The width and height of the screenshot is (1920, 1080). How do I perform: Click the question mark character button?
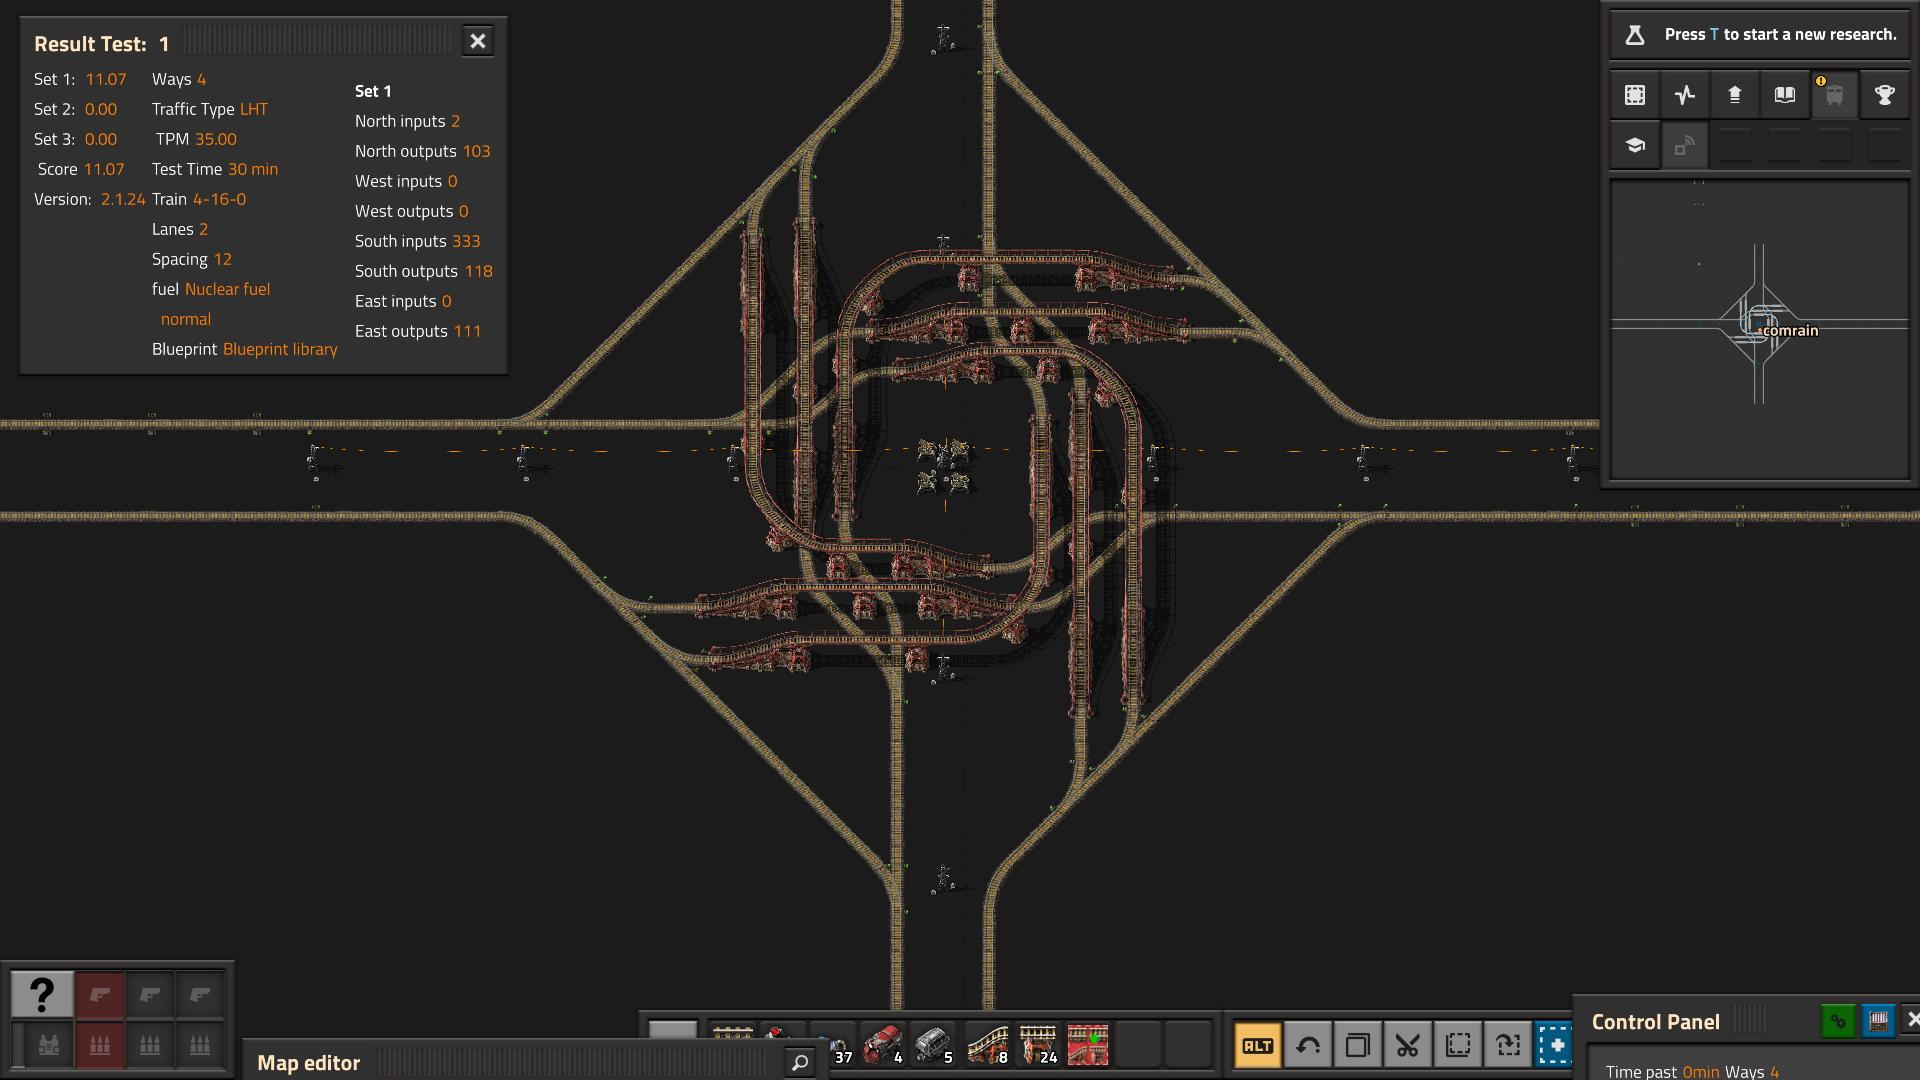(x=42, y=995)
